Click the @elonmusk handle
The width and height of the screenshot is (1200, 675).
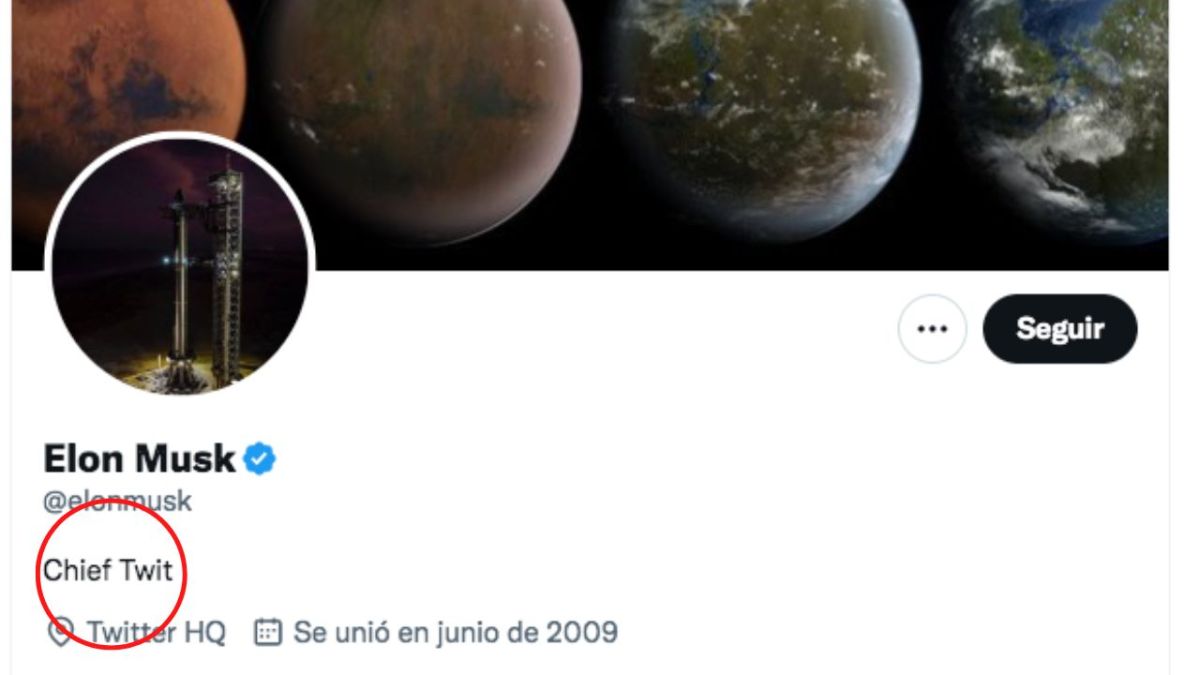[117, 501]
